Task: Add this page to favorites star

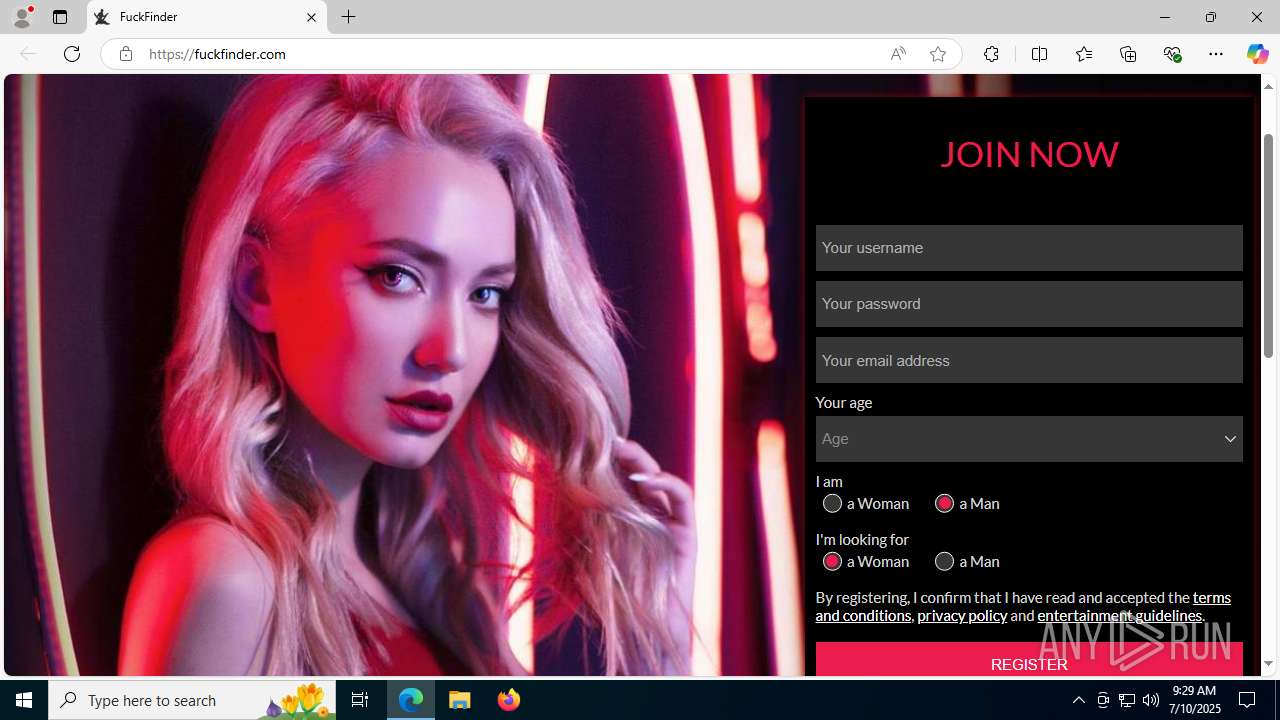Action: 937,54
